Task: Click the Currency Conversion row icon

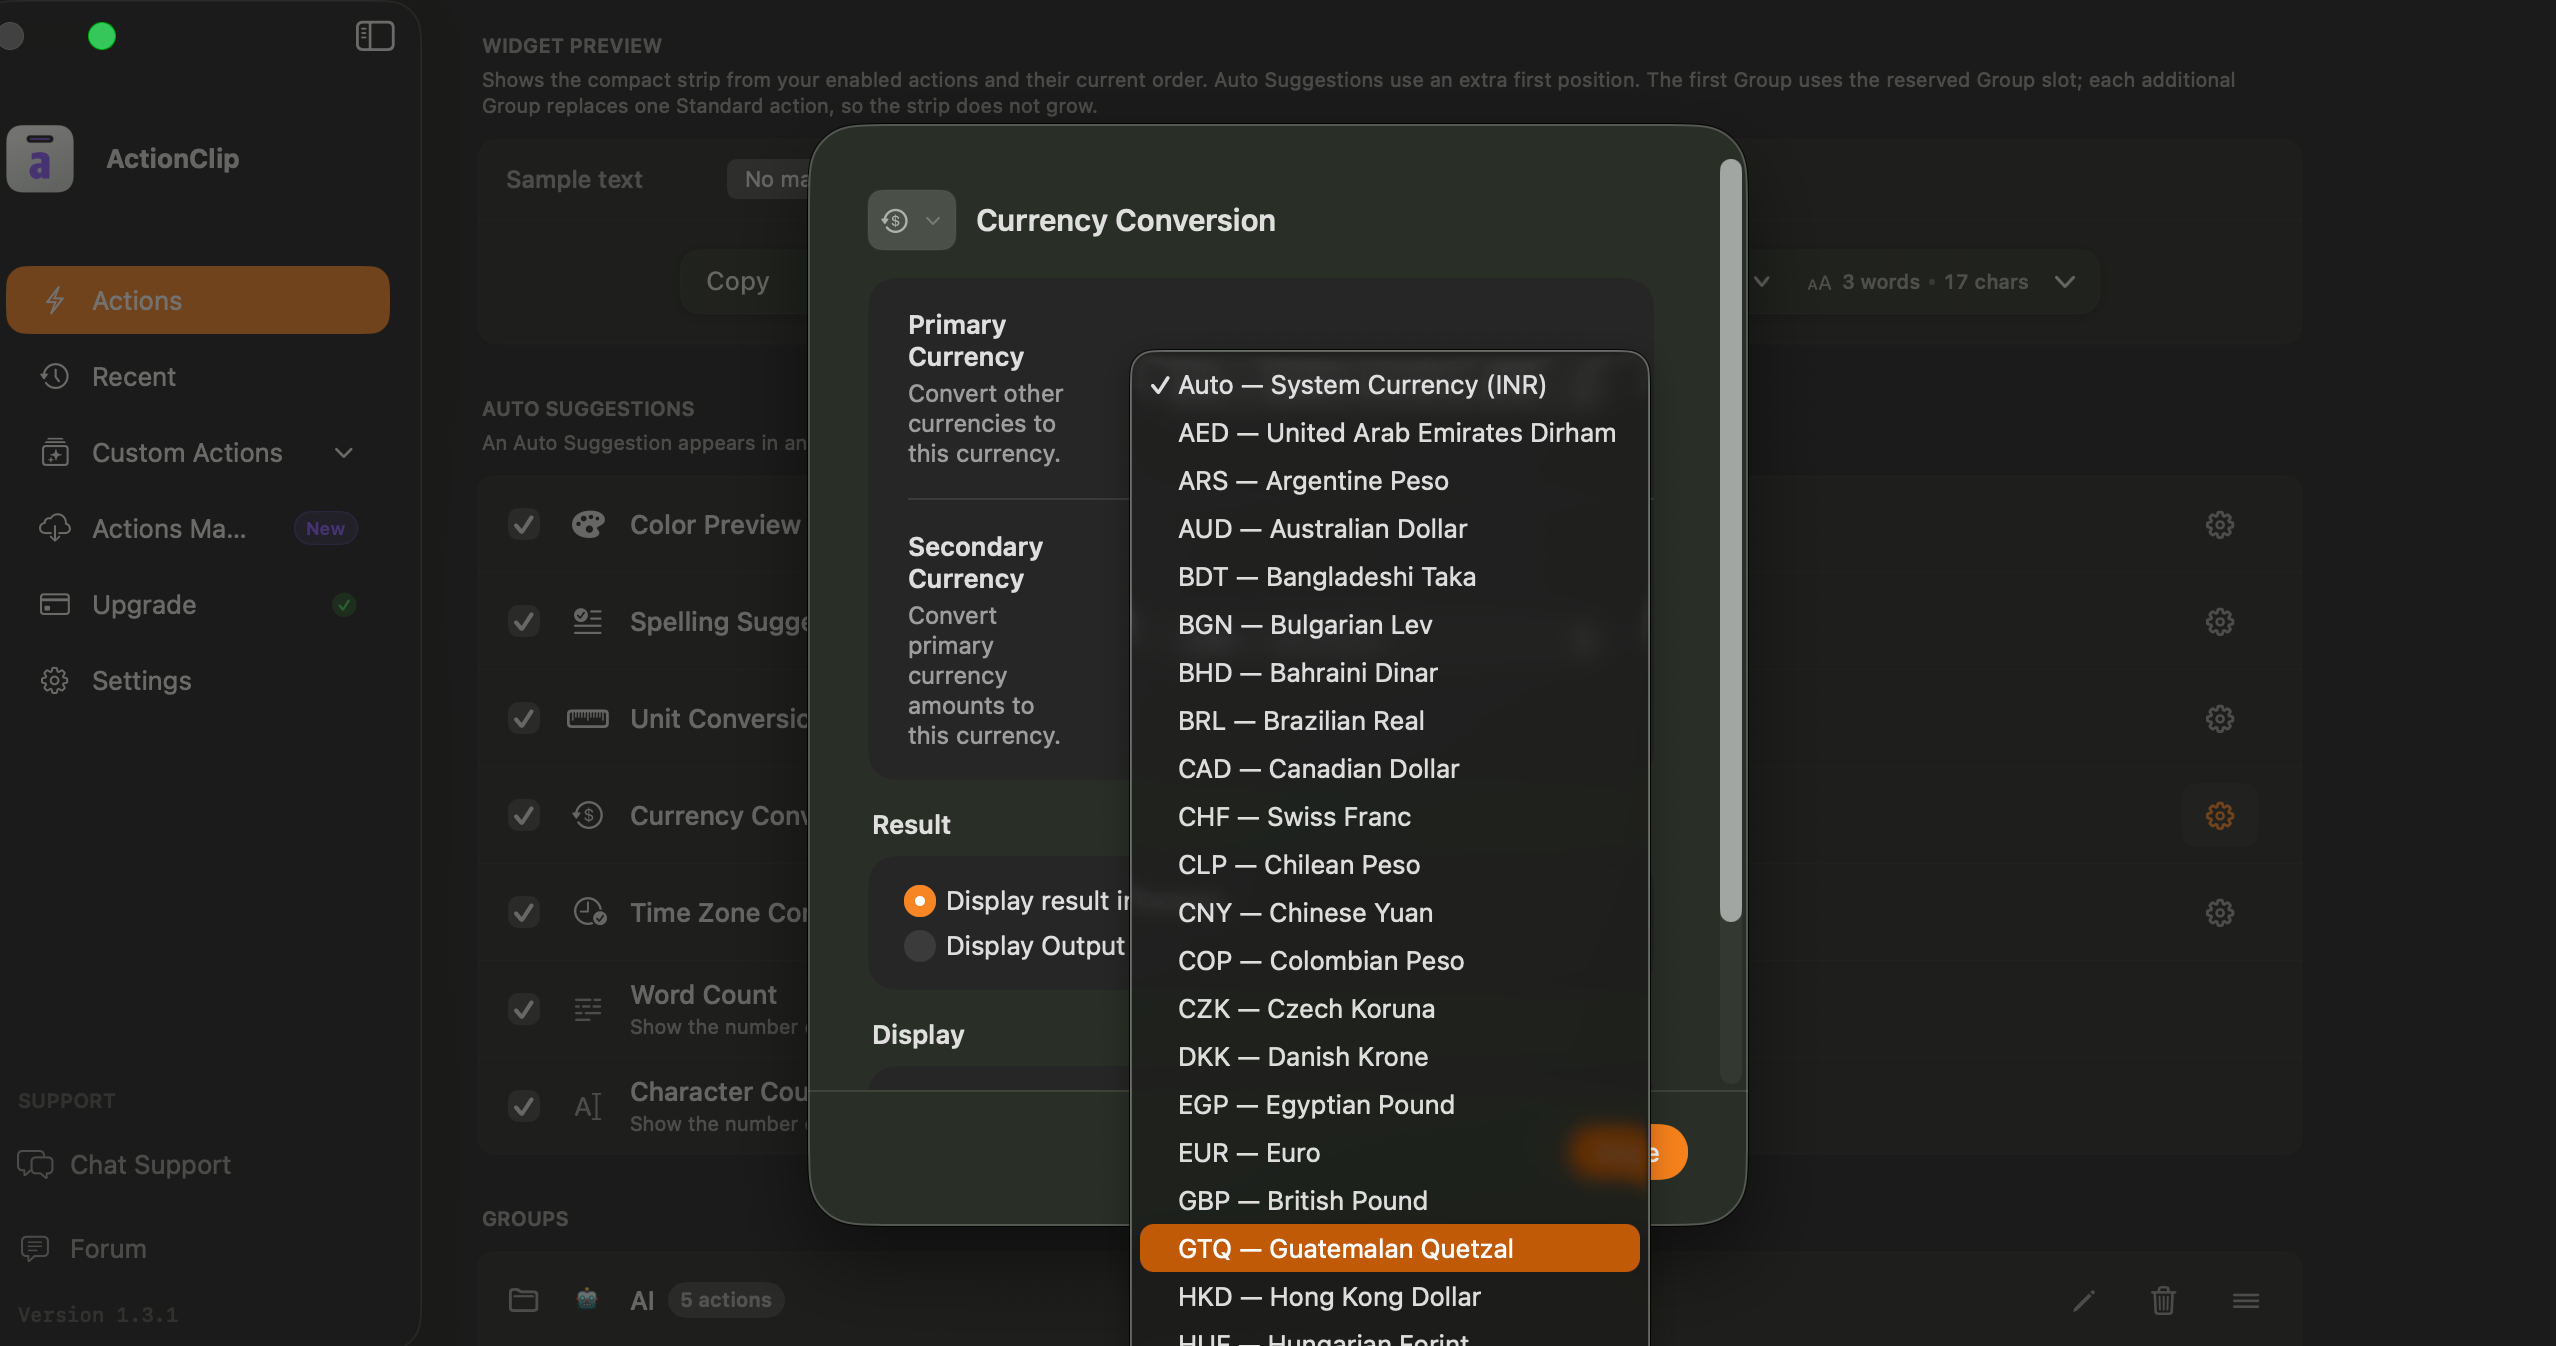Action: [588, 815]
